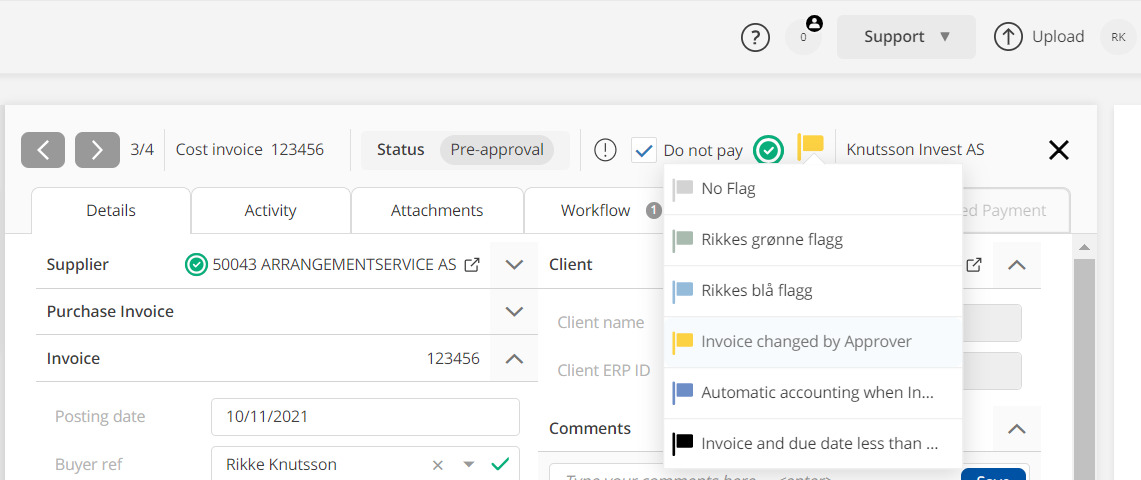Select black flag invoice due date option
The image size is (1141, 480).
pos(819,443)
